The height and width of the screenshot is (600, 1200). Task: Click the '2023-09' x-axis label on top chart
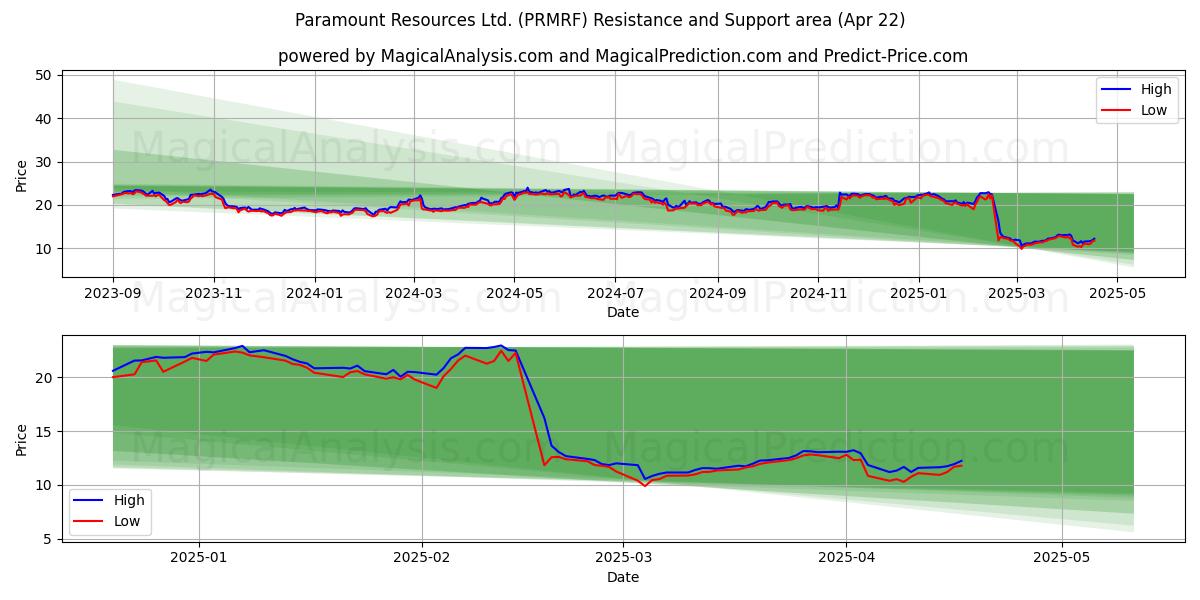tap(113, 295)
